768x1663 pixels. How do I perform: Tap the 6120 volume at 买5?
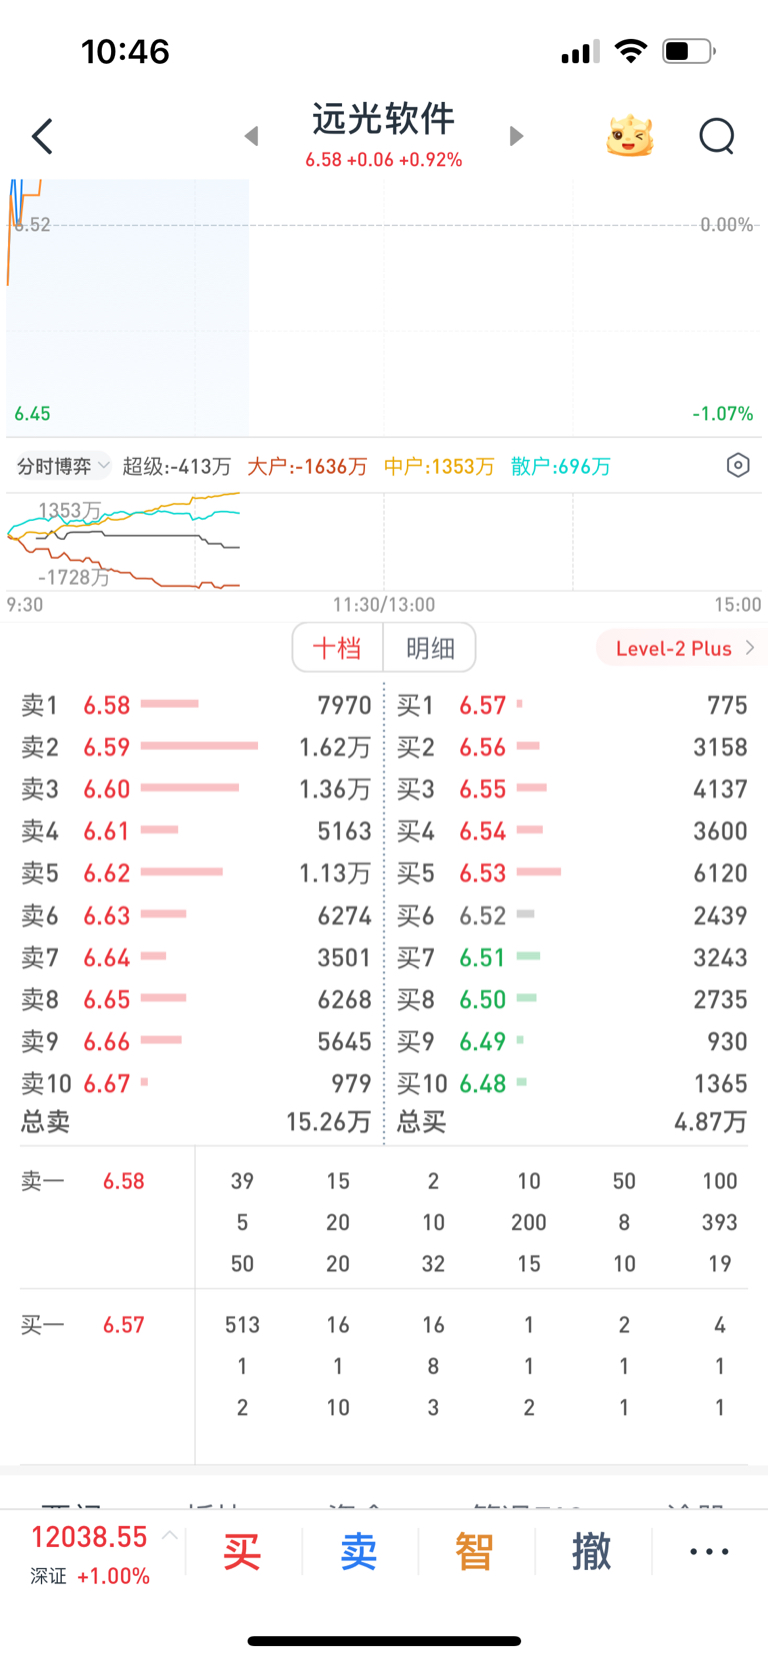(x=721, y=873)
